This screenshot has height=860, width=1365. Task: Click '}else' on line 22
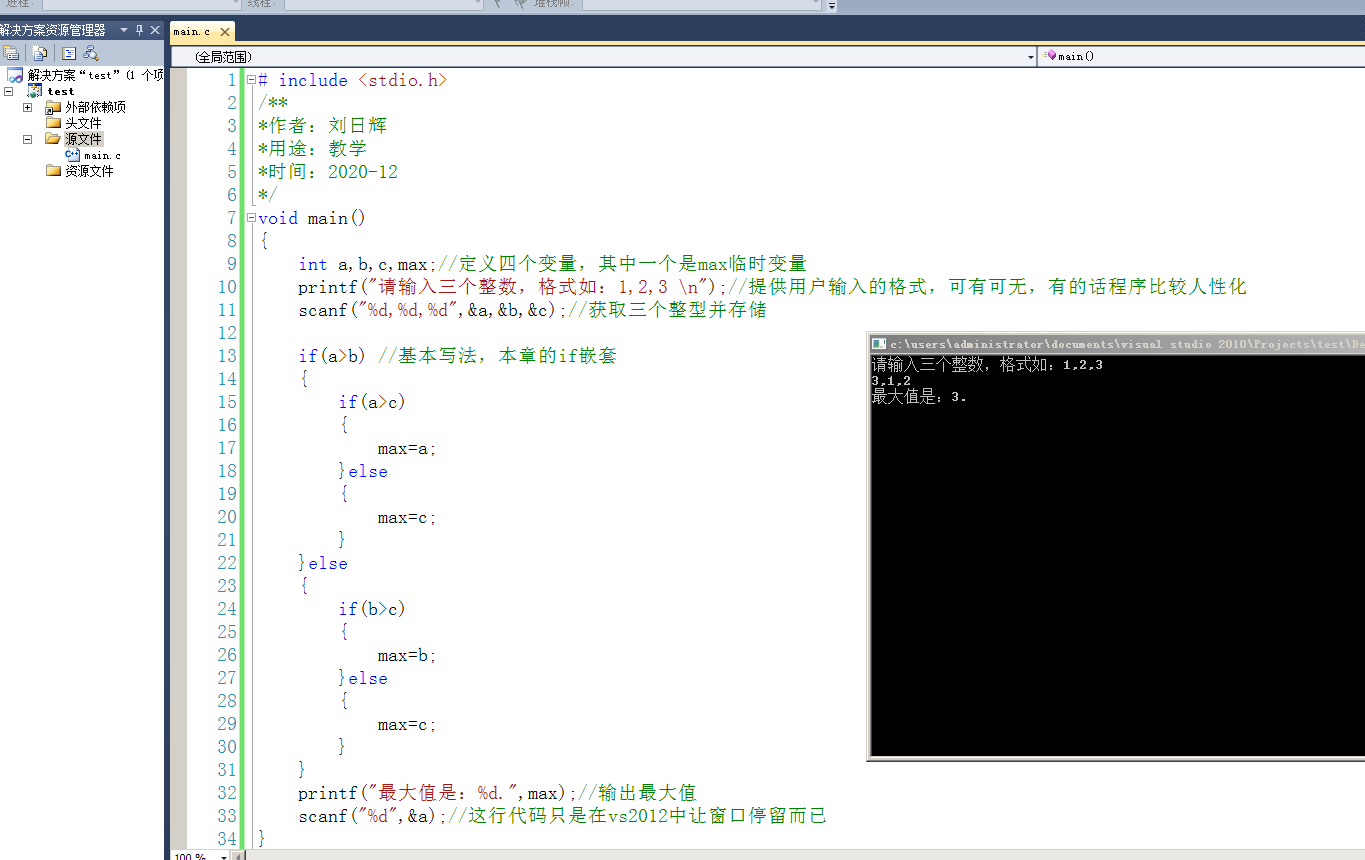point(323,563)
